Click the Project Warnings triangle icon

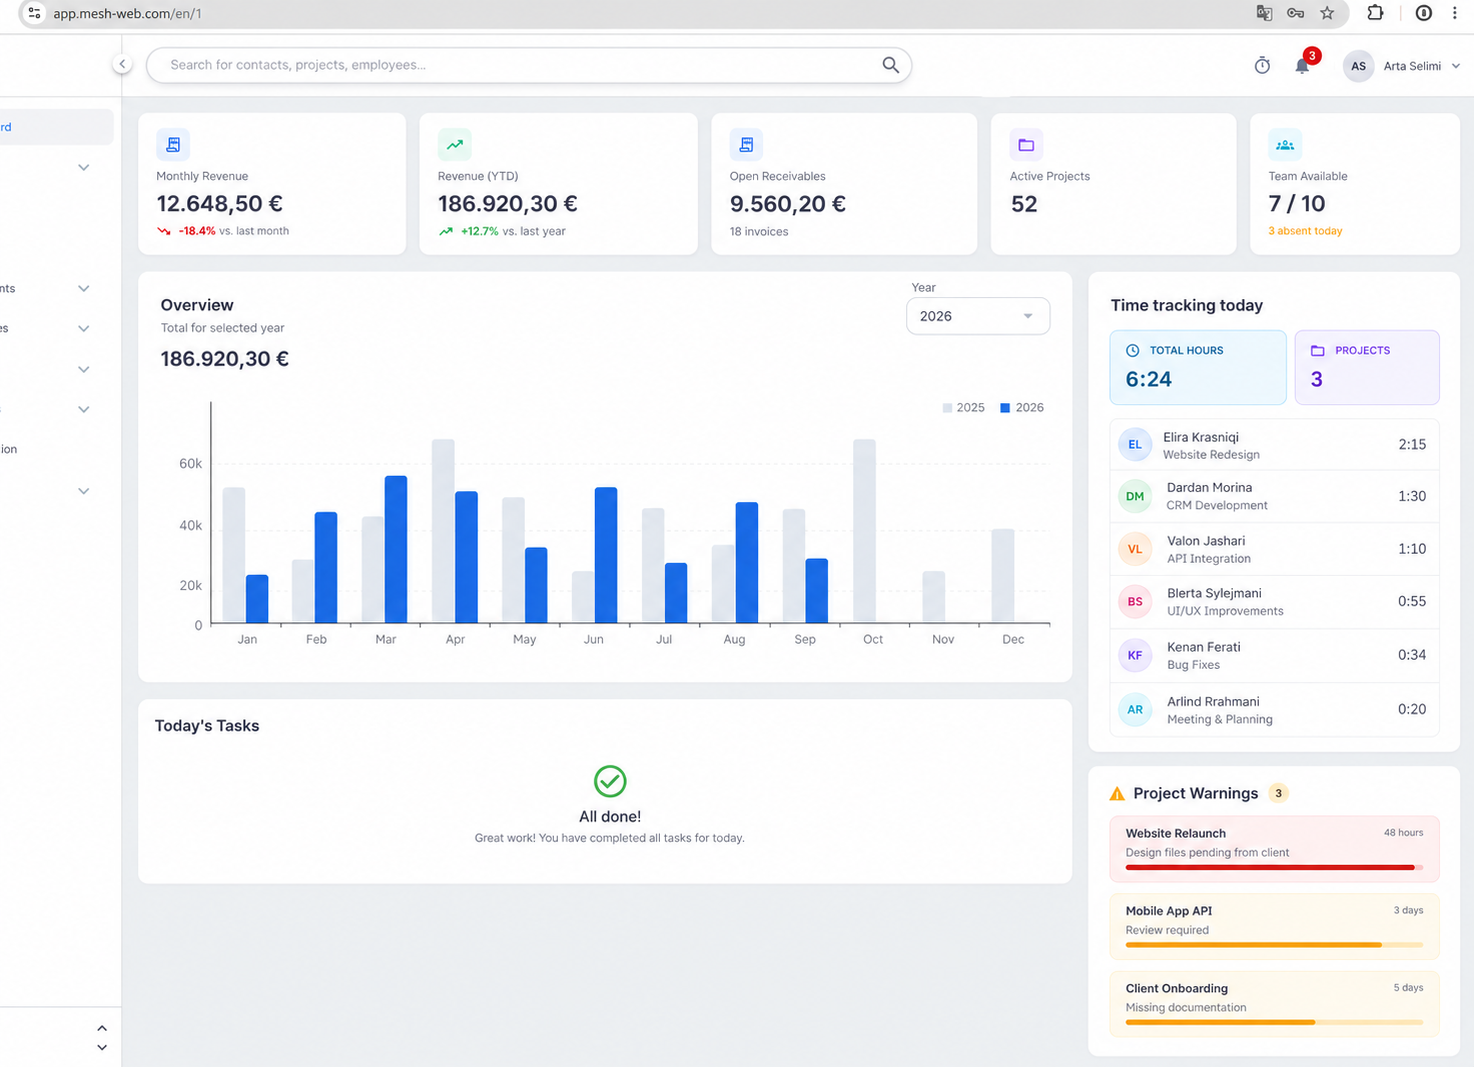1117,794
